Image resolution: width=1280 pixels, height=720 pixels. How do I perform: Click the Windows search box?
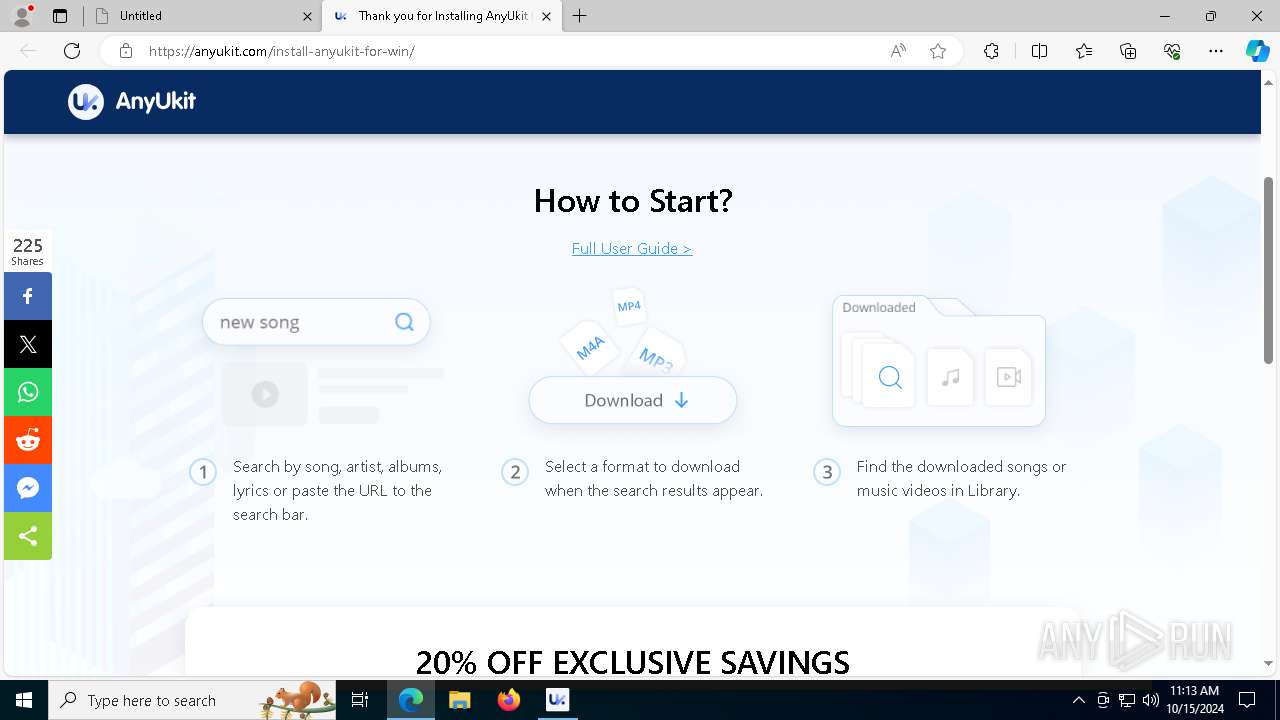point(192,700)
